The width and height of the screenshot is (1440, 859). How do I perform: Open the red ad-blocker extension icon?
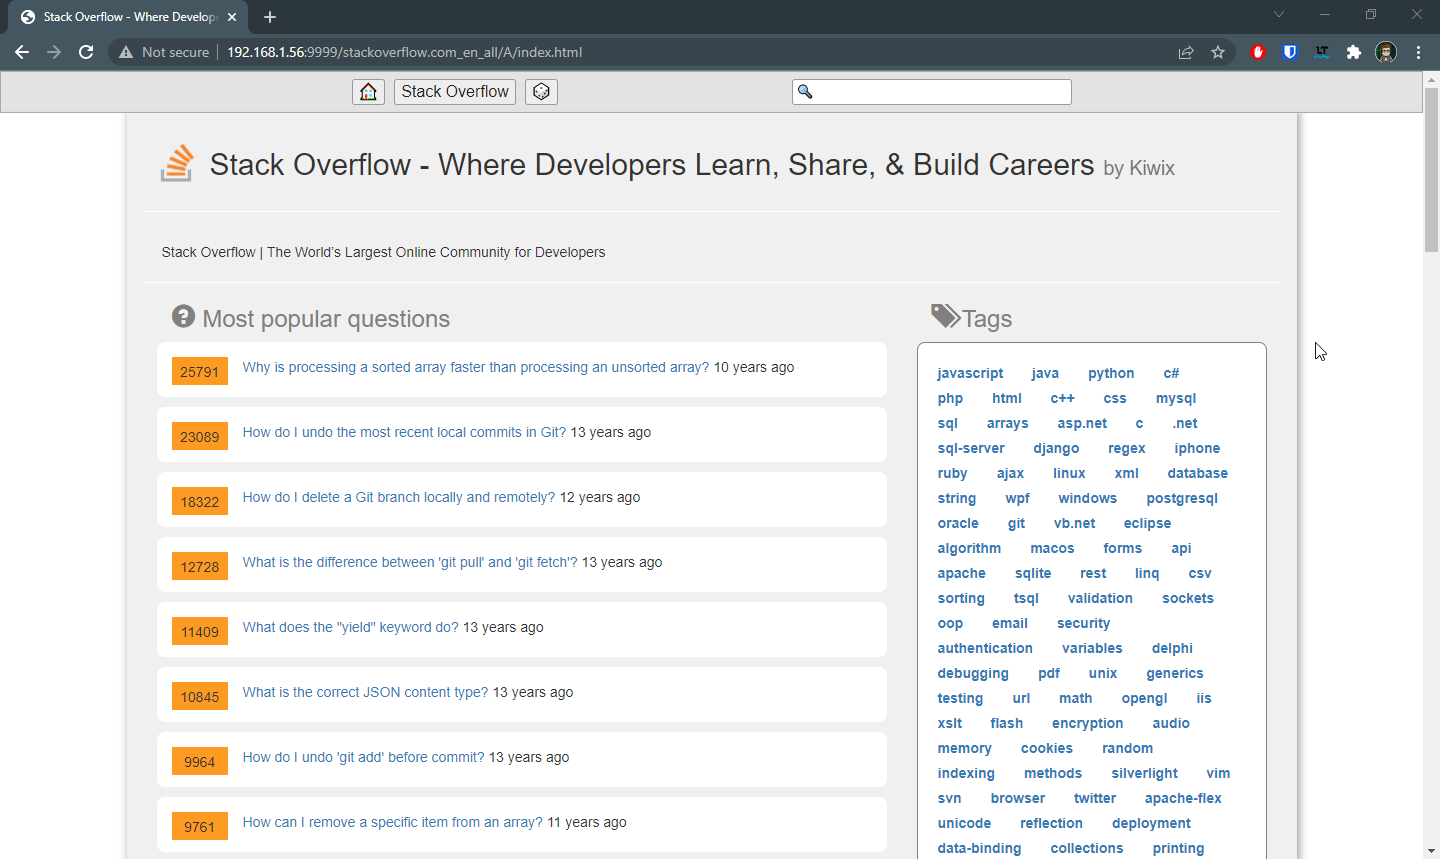[x=1258, y=52]
